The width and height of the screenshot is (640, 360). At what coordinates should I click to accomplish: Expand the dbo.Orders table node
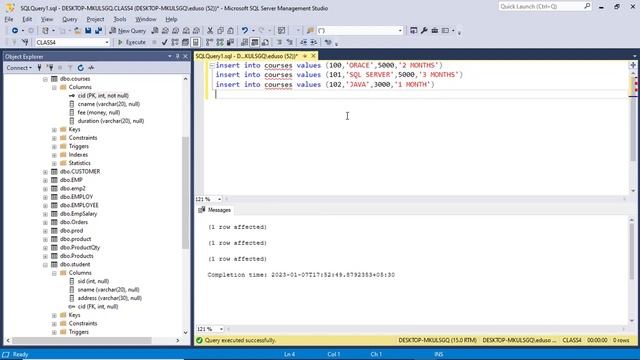45,222
